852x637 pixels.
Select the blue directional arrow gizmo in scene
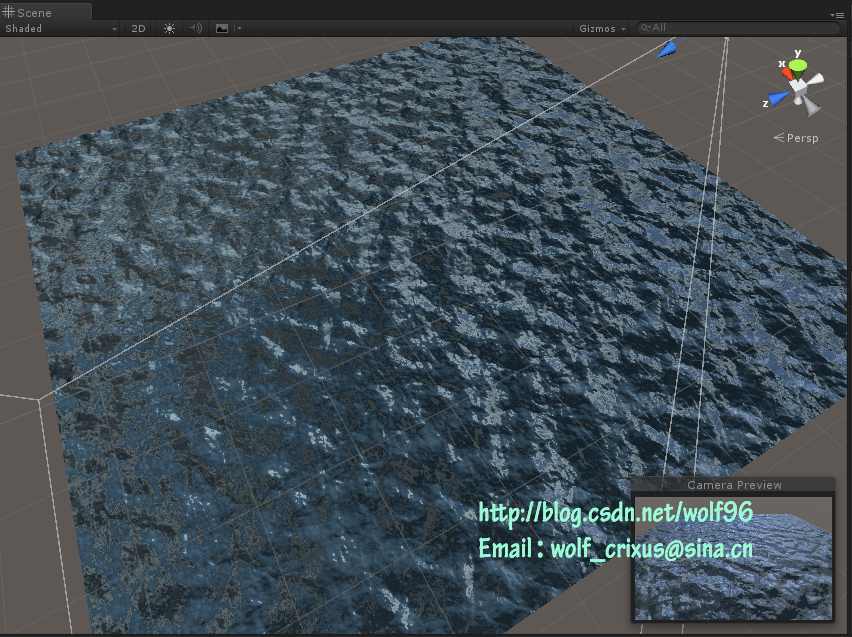666,47
